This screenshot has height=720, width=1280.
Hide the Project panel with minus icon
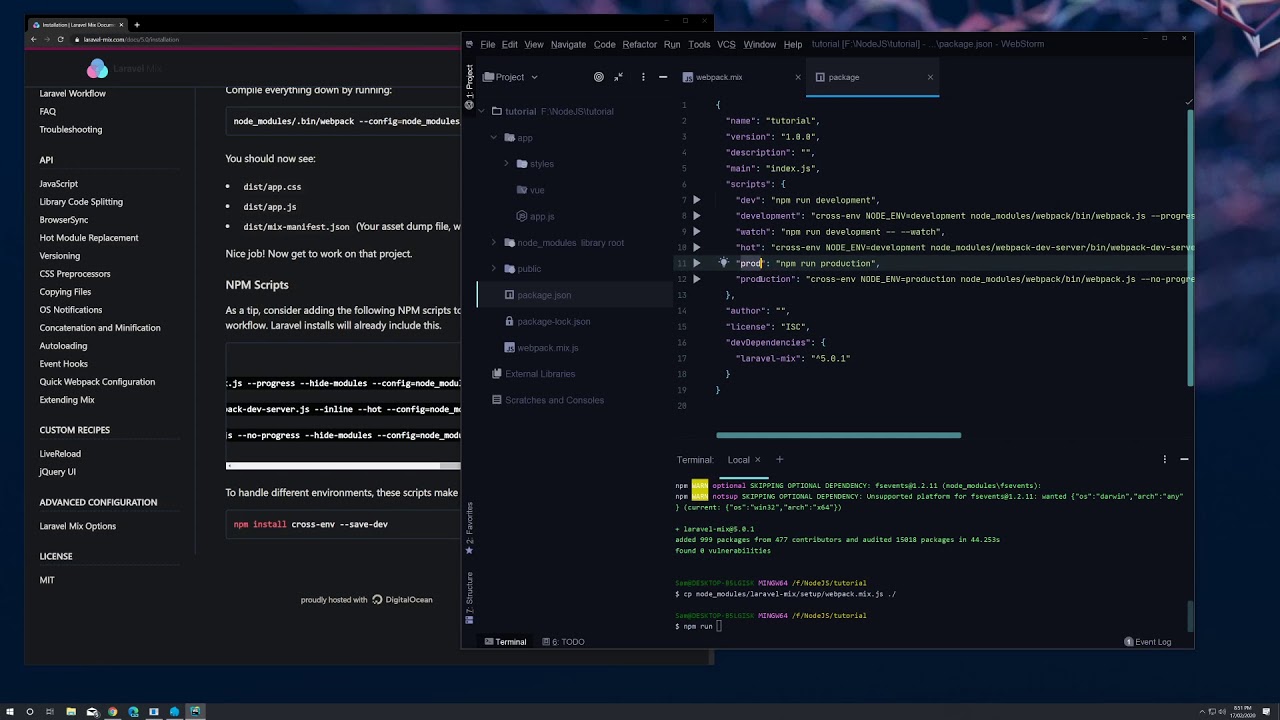tap(662, 77)
